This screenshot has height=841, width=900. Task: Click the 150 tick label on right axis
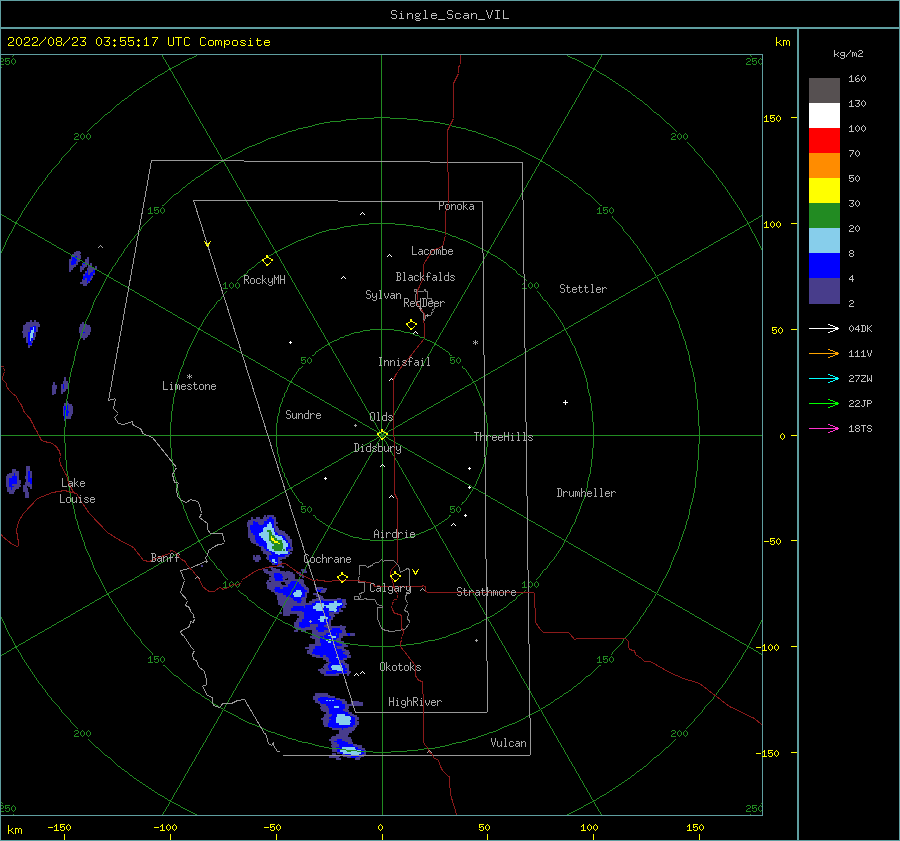coord(773,118)
